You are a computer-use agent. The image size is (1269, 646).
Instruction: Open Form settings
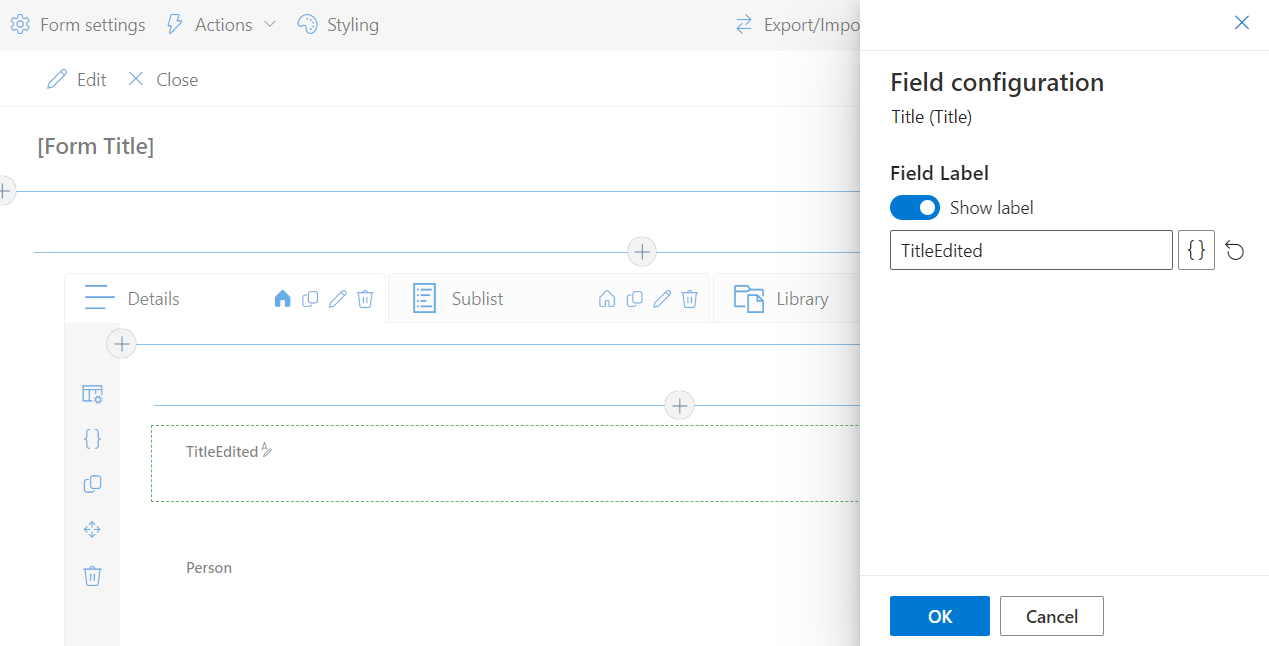[78, 25]
